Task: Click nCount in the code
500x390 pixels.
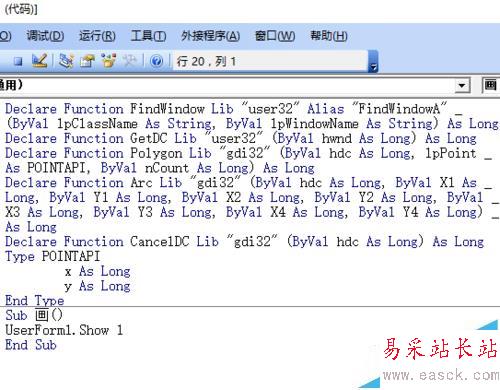Action: point(167,168)
